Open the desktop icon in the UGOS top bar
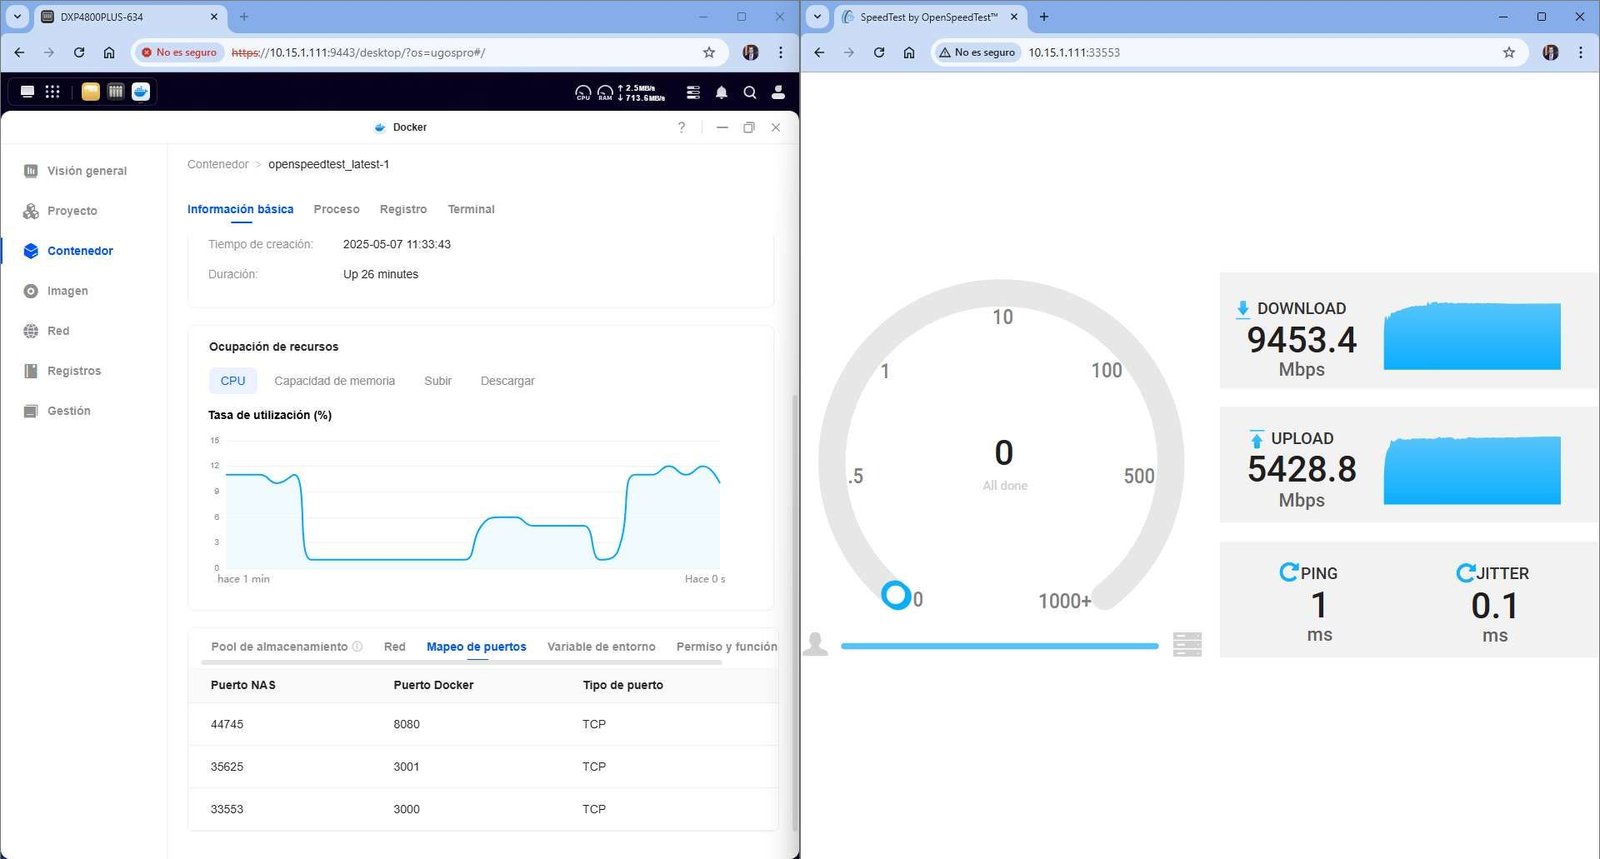The height and width of the screenshot is (859, 1600). click(27, 92)
